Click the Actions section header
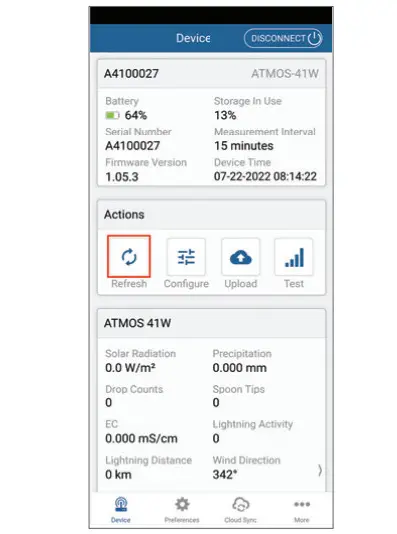The image size is (397, 534). pyautogui.click(x=211, y=215)
